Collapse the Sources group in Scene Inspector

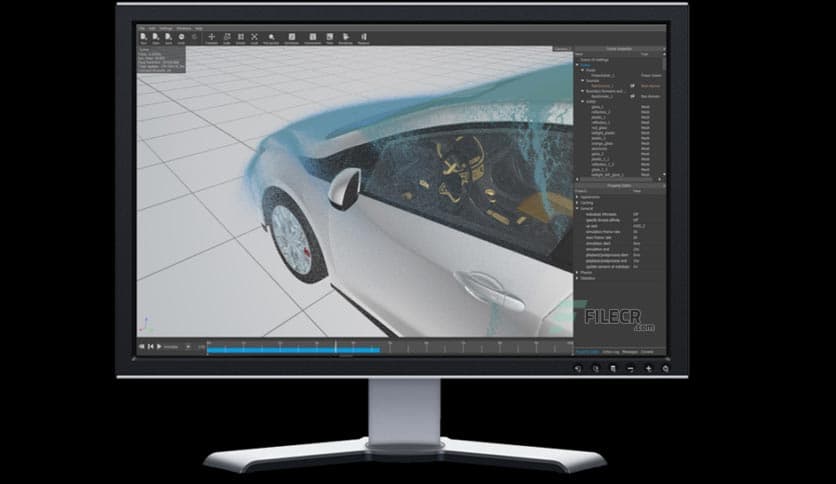(583, 80)
